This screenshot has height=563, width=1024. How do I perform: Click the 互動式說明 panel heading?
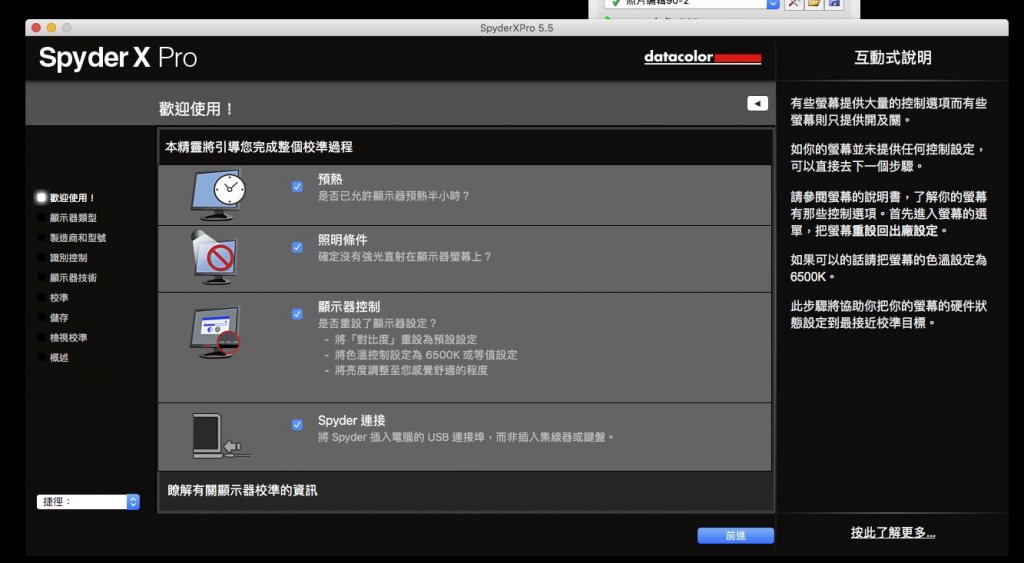pyautogui.click(x=893, y=57)
